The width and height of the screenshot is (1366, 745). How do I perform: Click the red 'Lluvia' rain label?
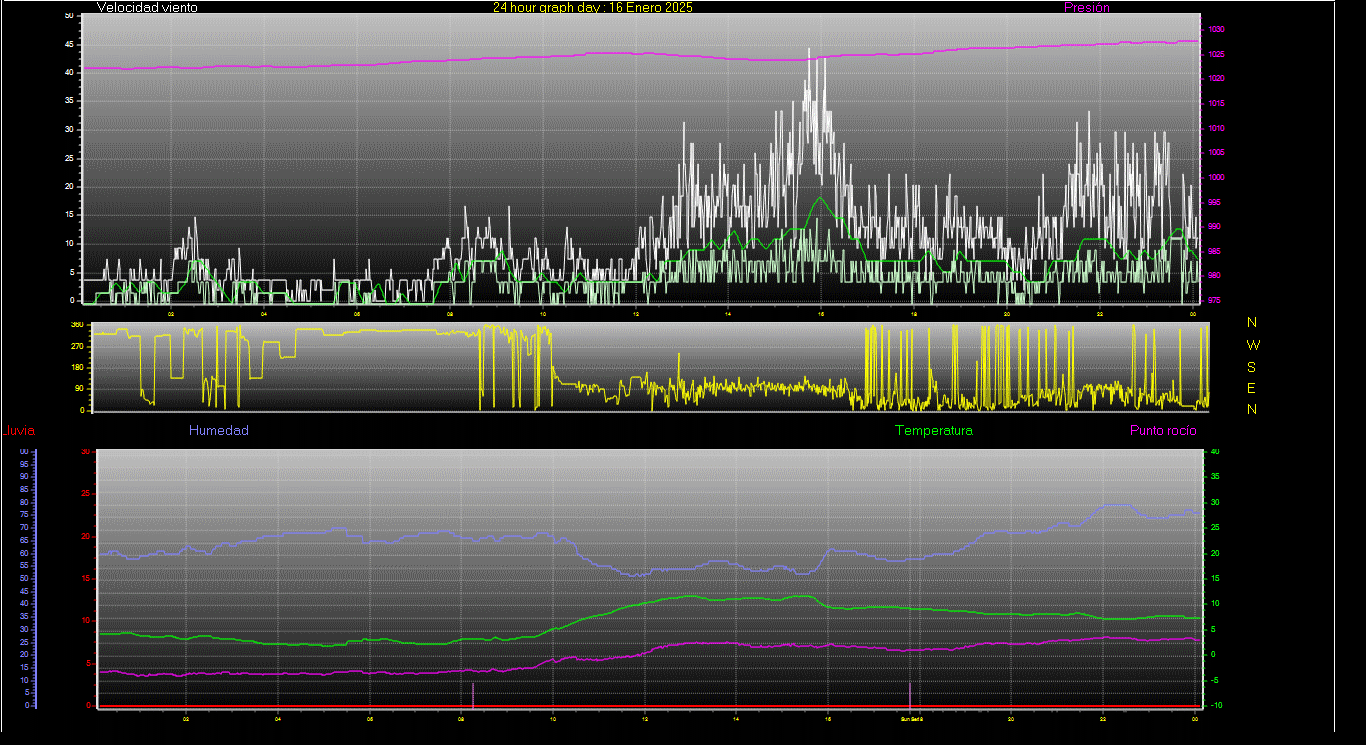point(19,431)
